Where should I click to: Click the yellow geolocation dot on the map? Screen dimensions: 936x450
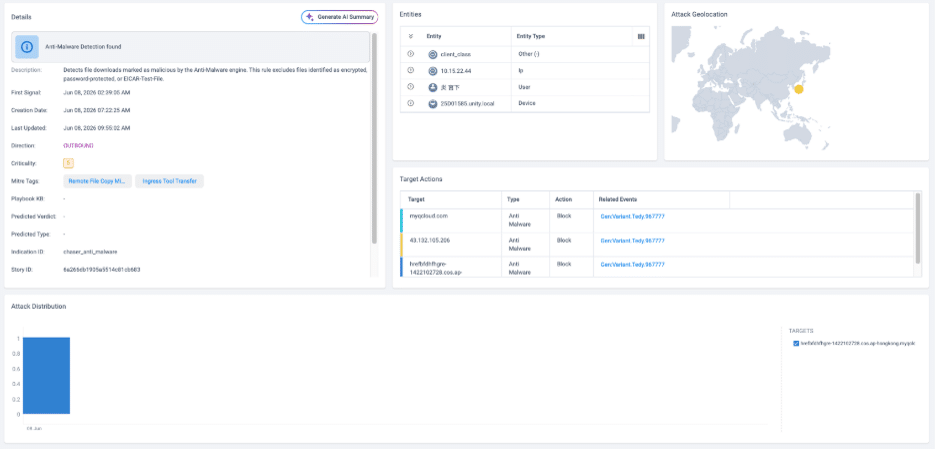click(x=799, y=90)
